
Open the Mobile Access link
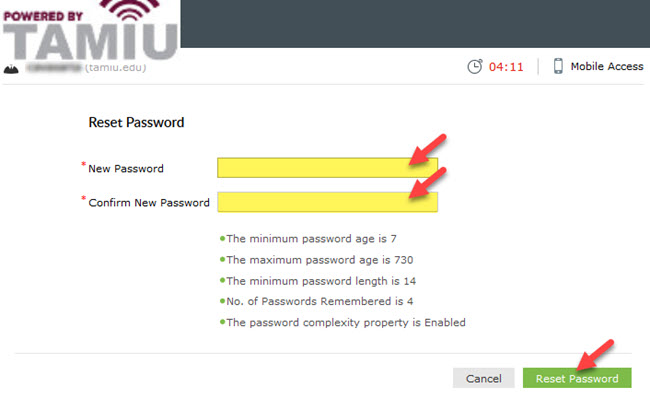[606, 66]
